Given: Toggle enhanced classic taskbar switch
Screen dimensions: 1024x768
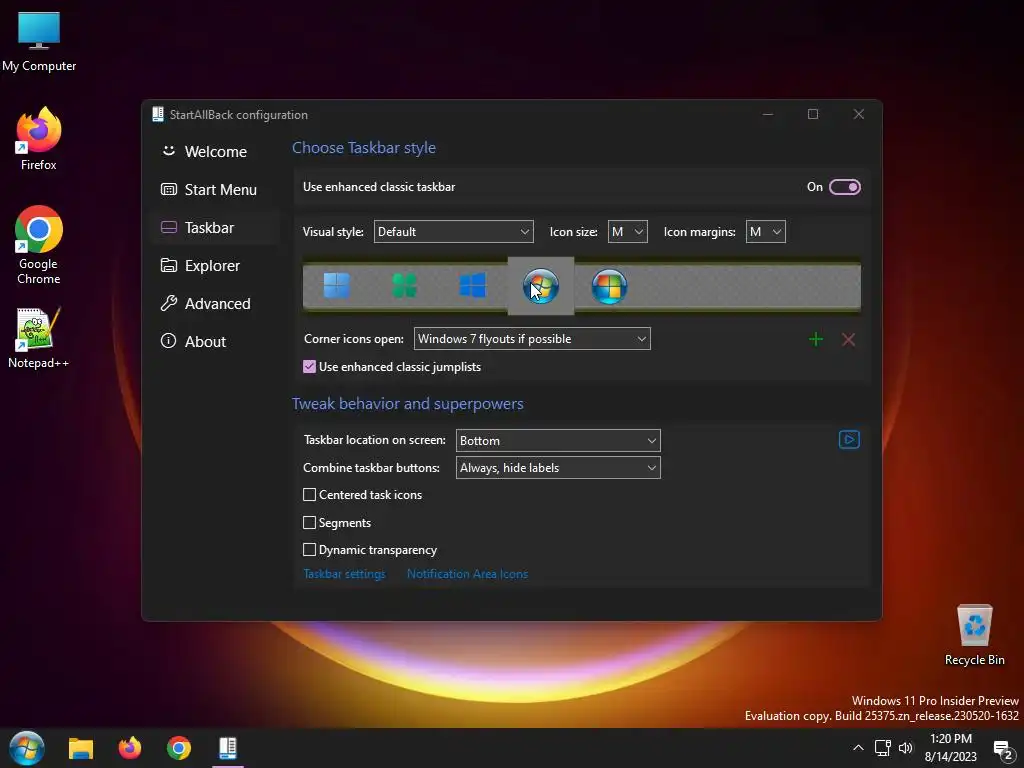Looking at the screenshot, I should (x=844, y=187).
